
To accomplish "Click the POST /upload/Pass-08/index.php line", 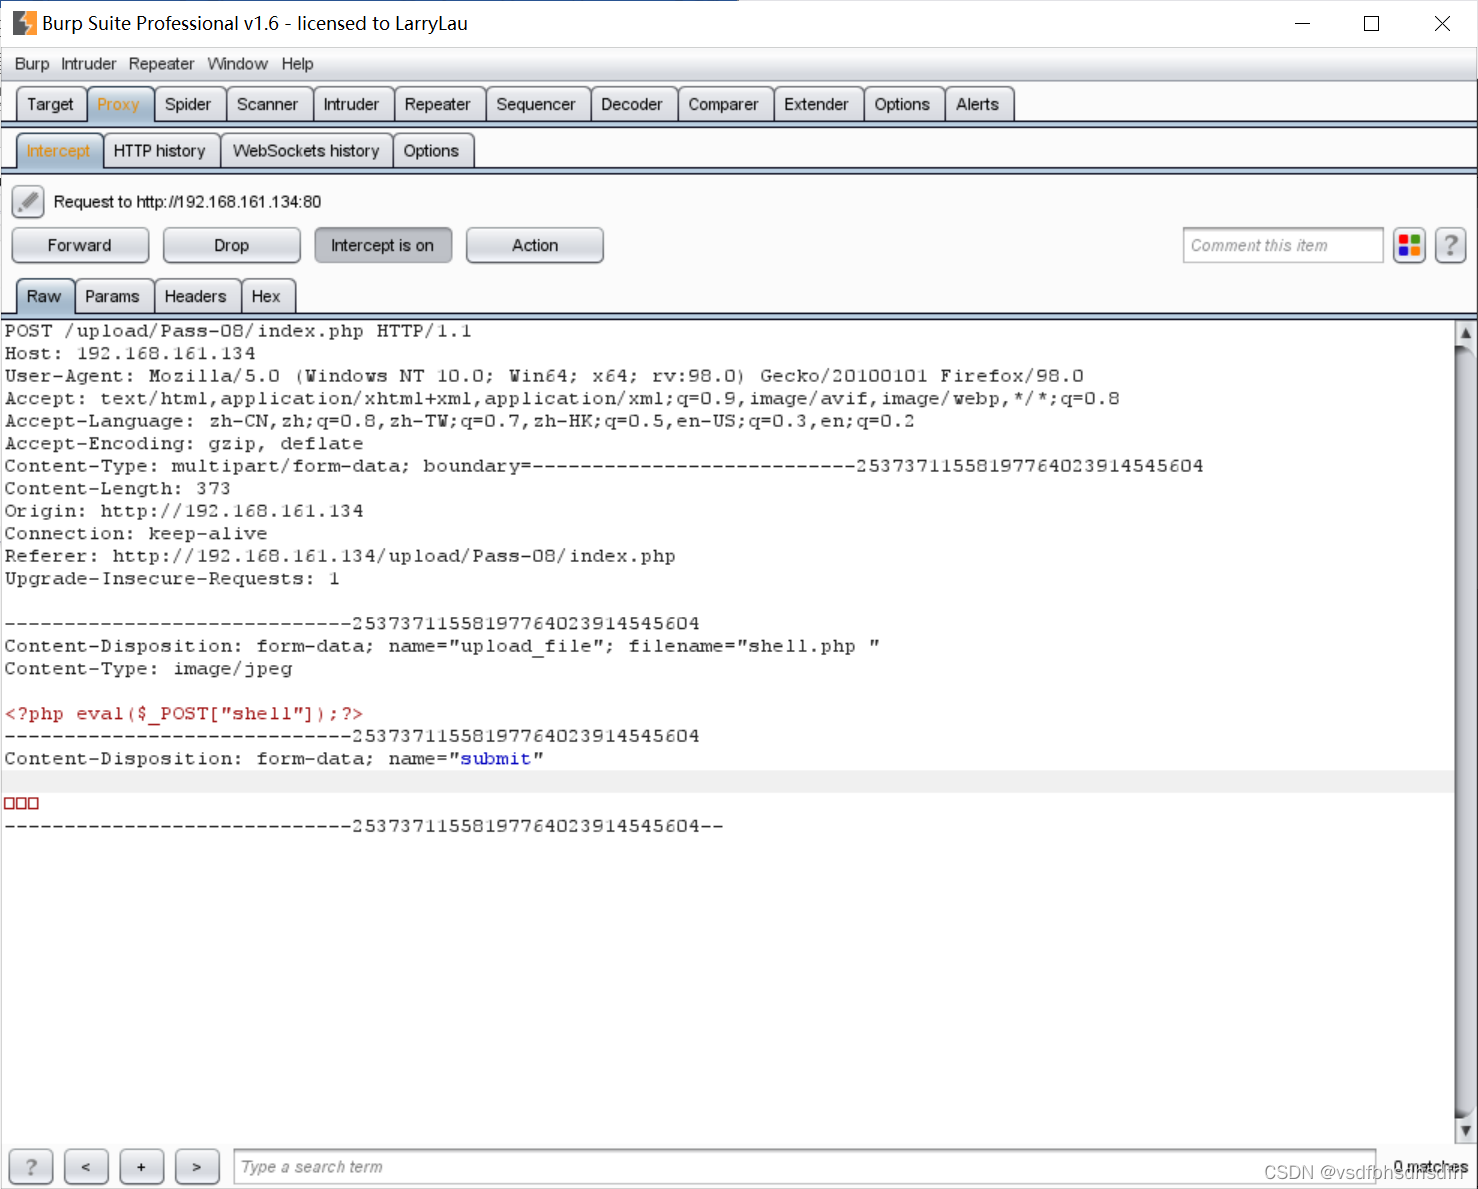I will (x=238, y=331).
